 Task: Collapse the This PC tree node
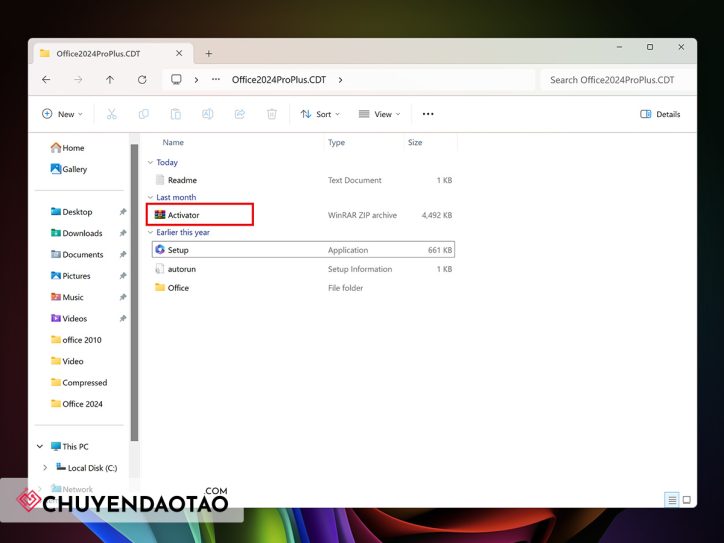40,446
